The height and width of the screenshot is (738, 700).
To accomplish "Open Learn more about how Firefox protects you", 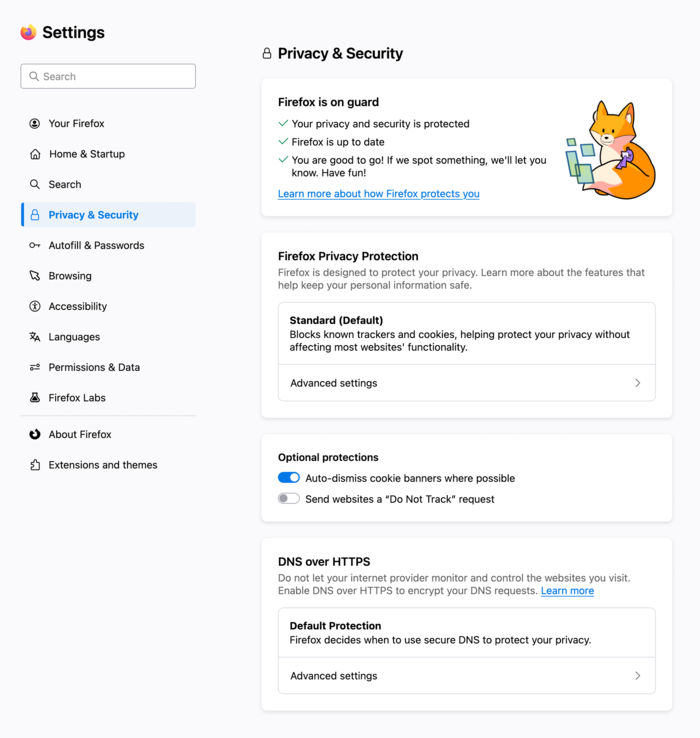I will point(378,194).
